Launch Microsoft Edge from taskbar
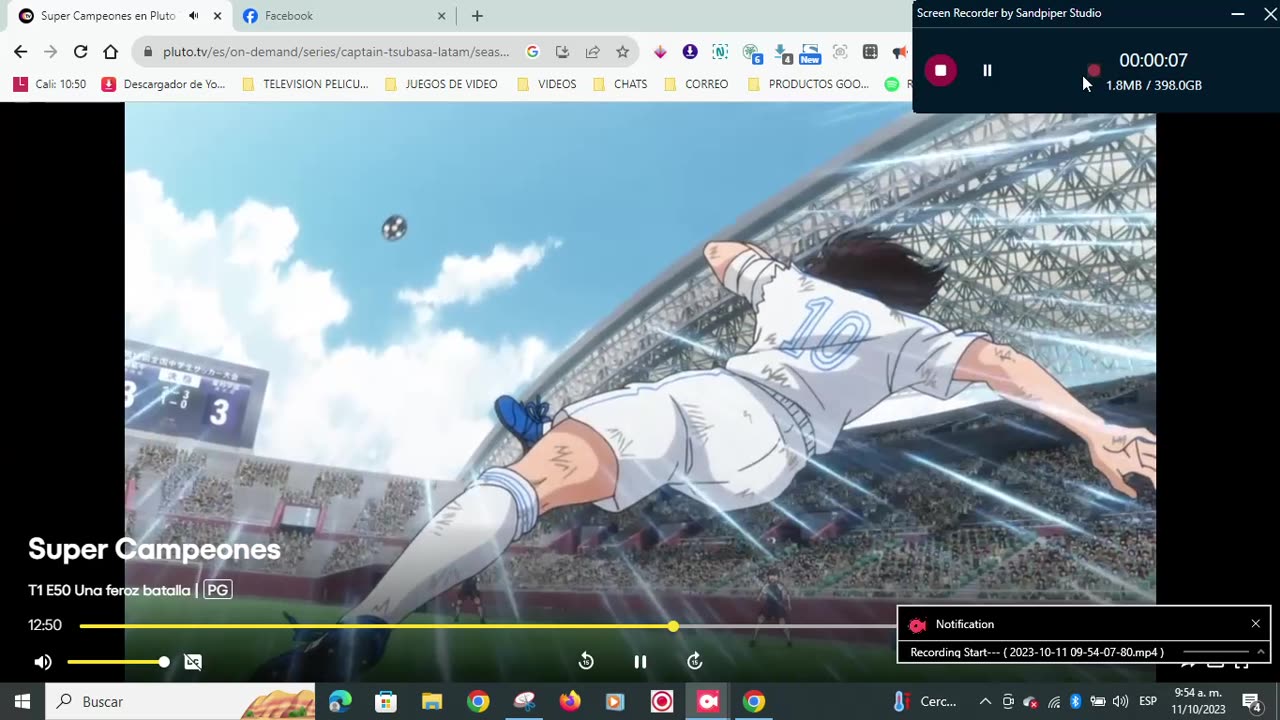Viewport: 1280px width, 720px height. pos(340,702)
